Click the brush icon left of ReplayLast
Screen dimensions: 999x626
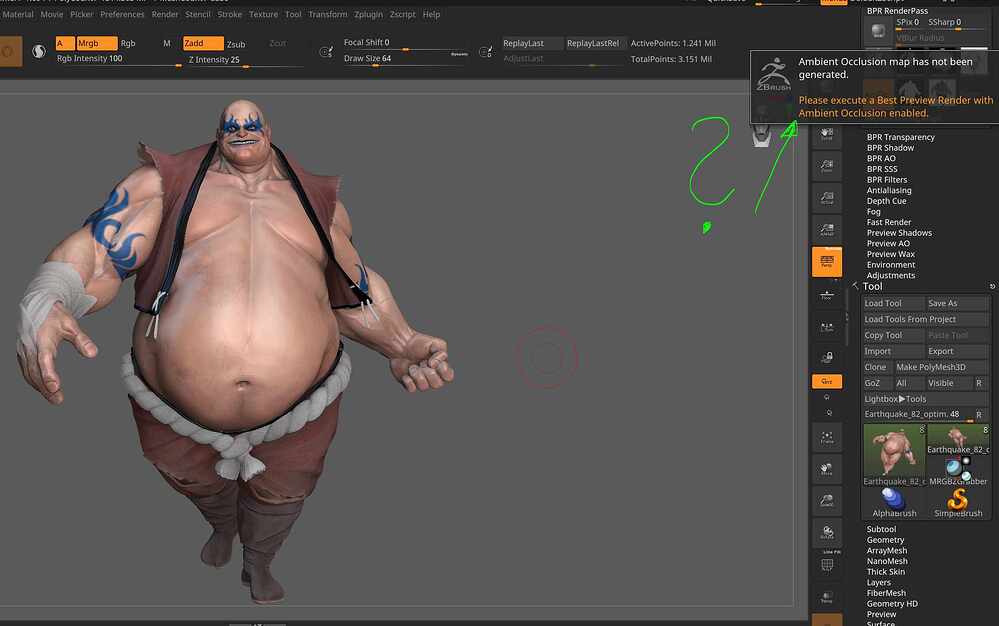pyautogui.click(x=485, y=52)
